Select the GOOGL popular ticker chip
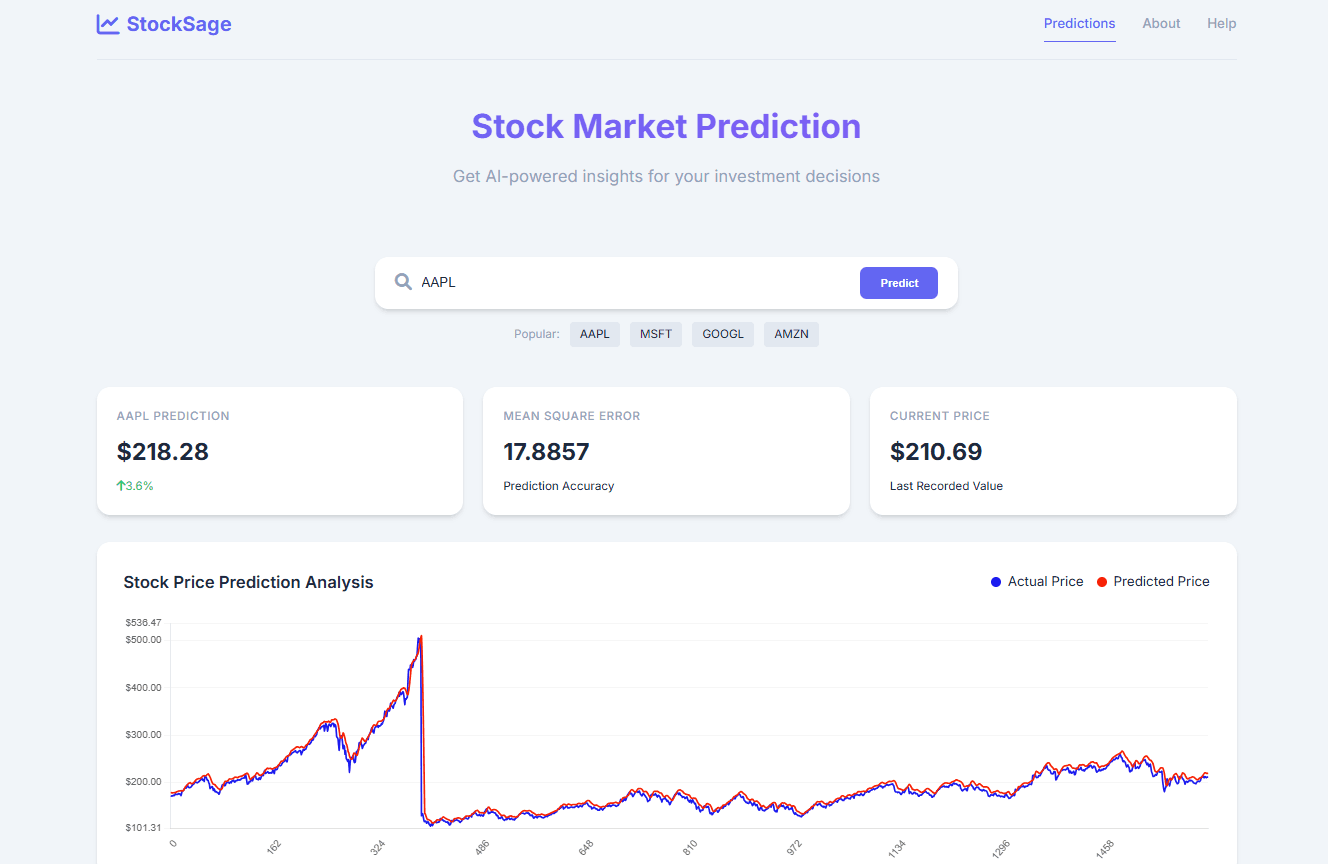Image resolution: width=1328 pixels, height=864 pixels. (x=723, y=334)
